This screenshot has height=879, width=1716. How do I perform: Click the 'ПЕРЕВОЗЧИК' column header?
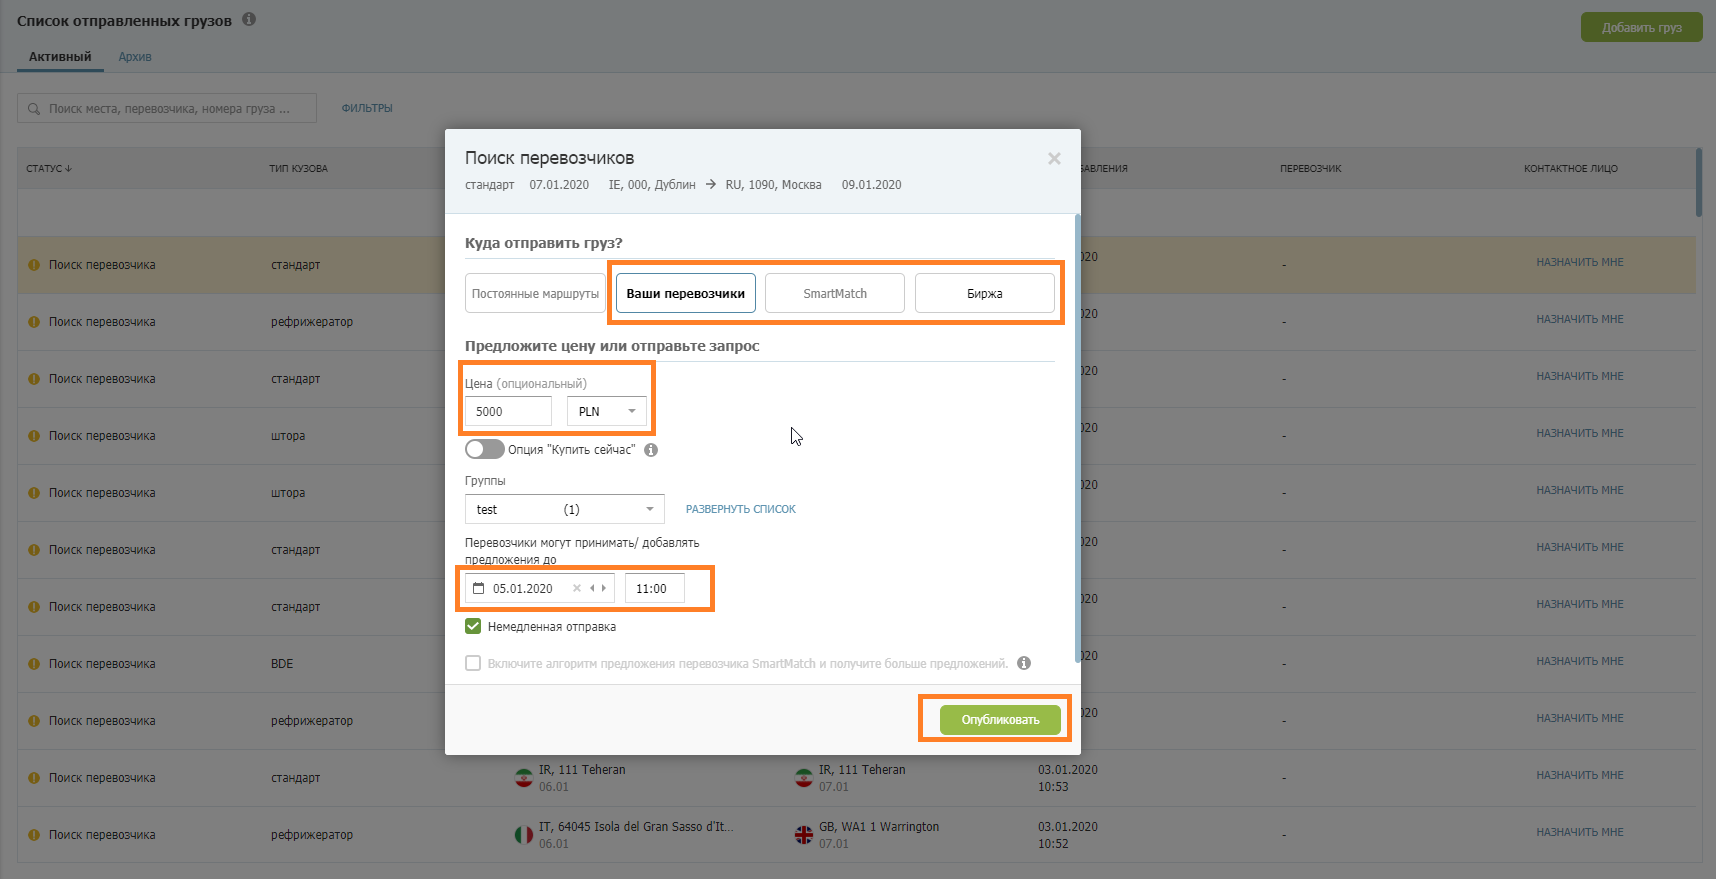tap(1311, 169)
